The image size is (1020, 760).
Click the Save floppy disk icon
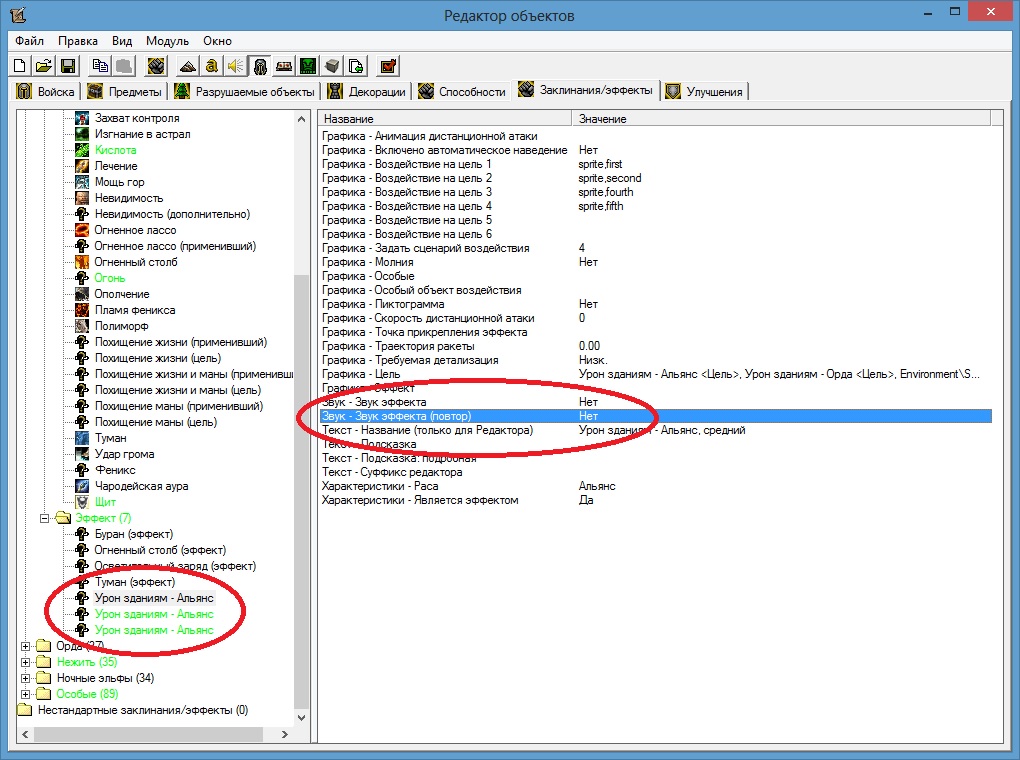(68, 66)
